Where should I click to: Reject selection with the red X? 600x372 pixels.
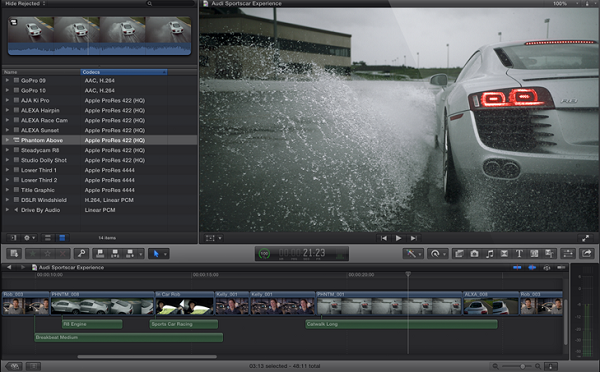coord(63,253)
